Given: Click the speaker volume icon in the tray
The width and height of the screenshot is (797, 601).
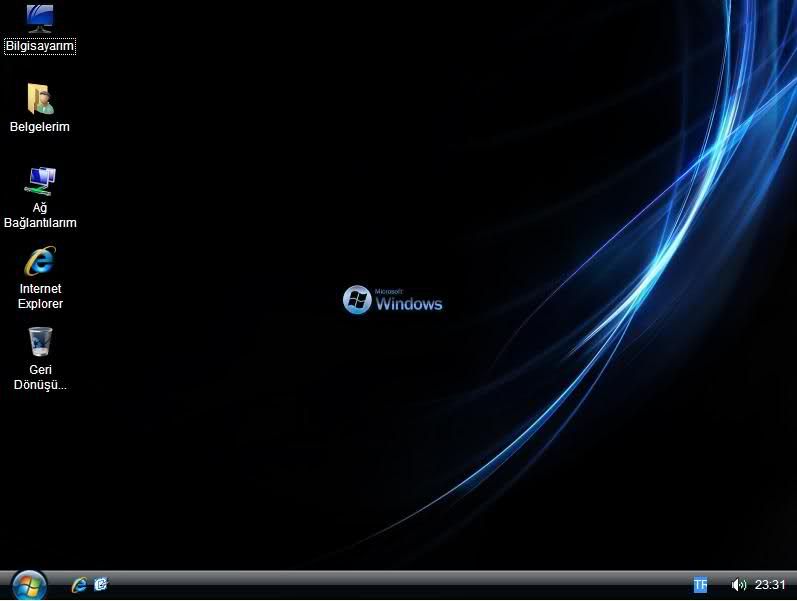Looking at the screenshot, I should 738,585.
